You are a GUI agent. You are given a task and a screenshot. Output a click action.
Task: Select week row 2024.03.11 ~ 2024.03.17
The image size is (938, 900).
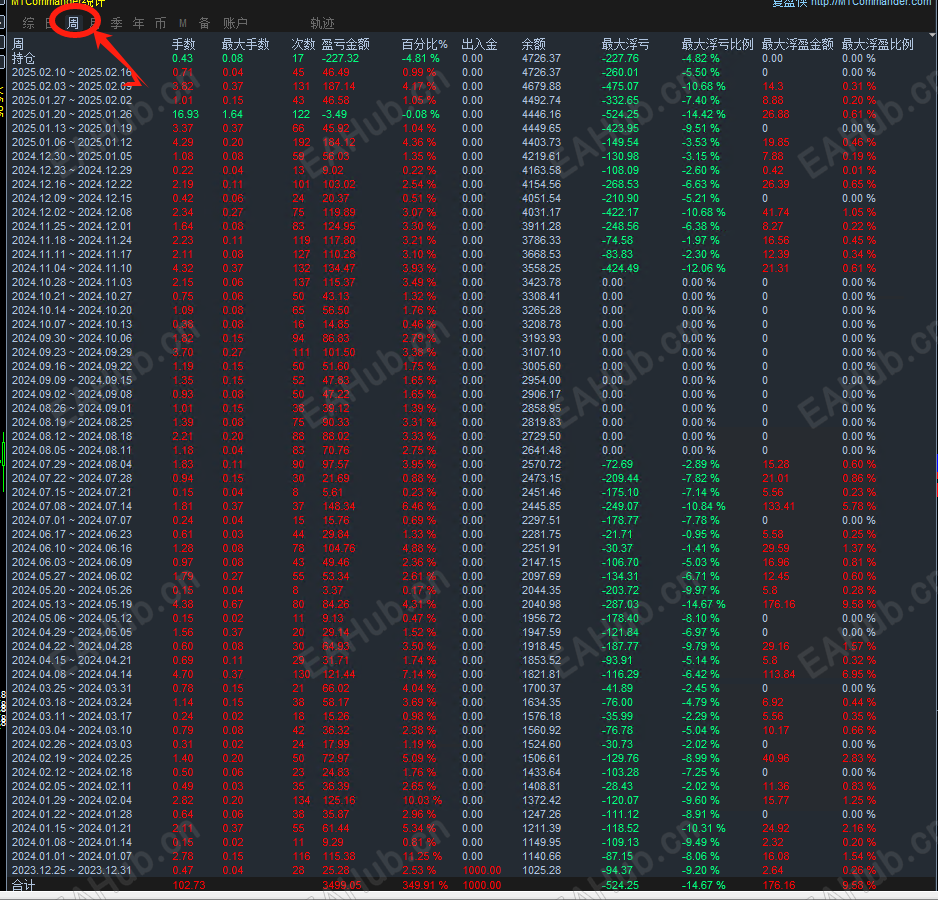click(72, 716)
